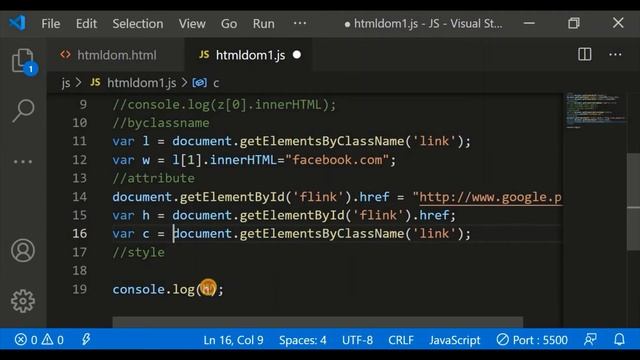Open the Edit menu

click(86, 24)
